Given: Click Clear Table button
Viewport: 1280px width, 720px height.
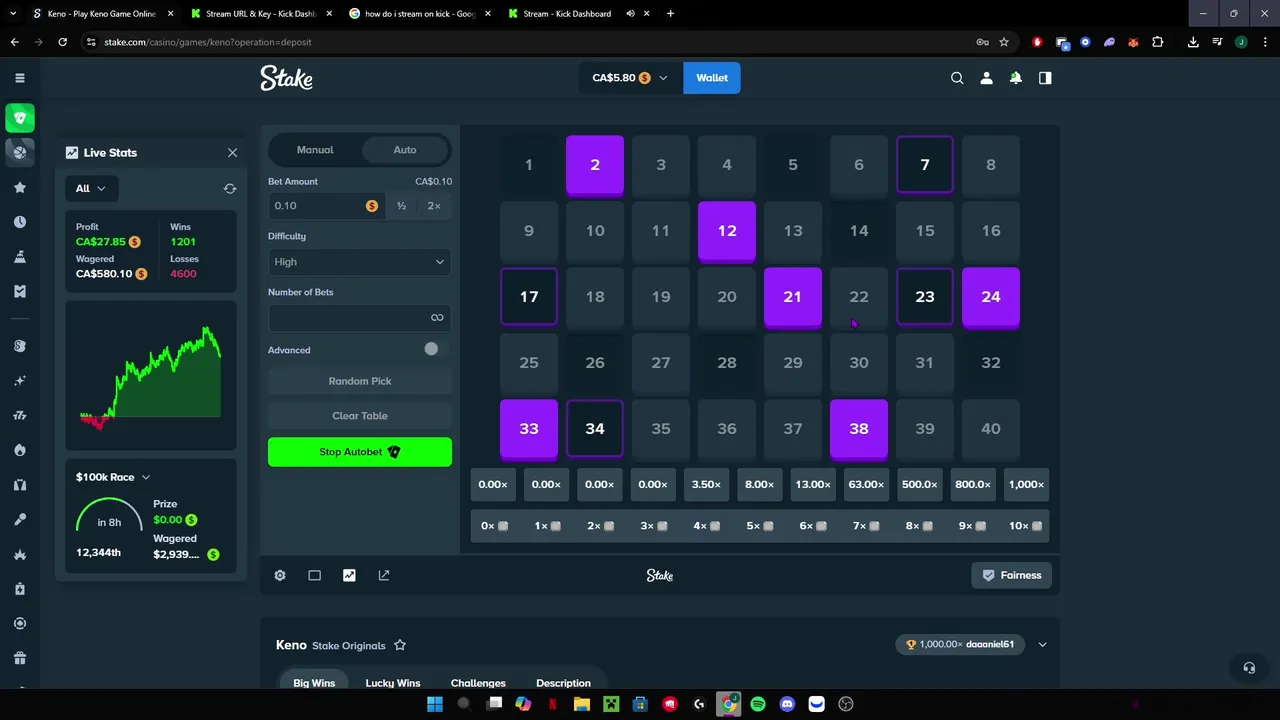Looking at the screenshot, I should click(x=360, y=416).
